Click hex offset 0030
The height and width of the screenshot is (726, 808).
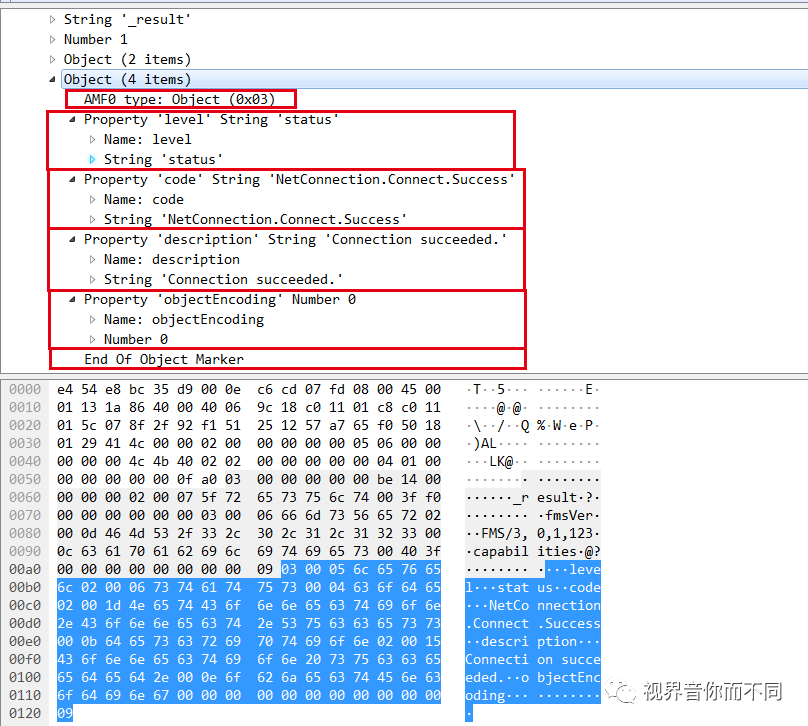(25, 444)
